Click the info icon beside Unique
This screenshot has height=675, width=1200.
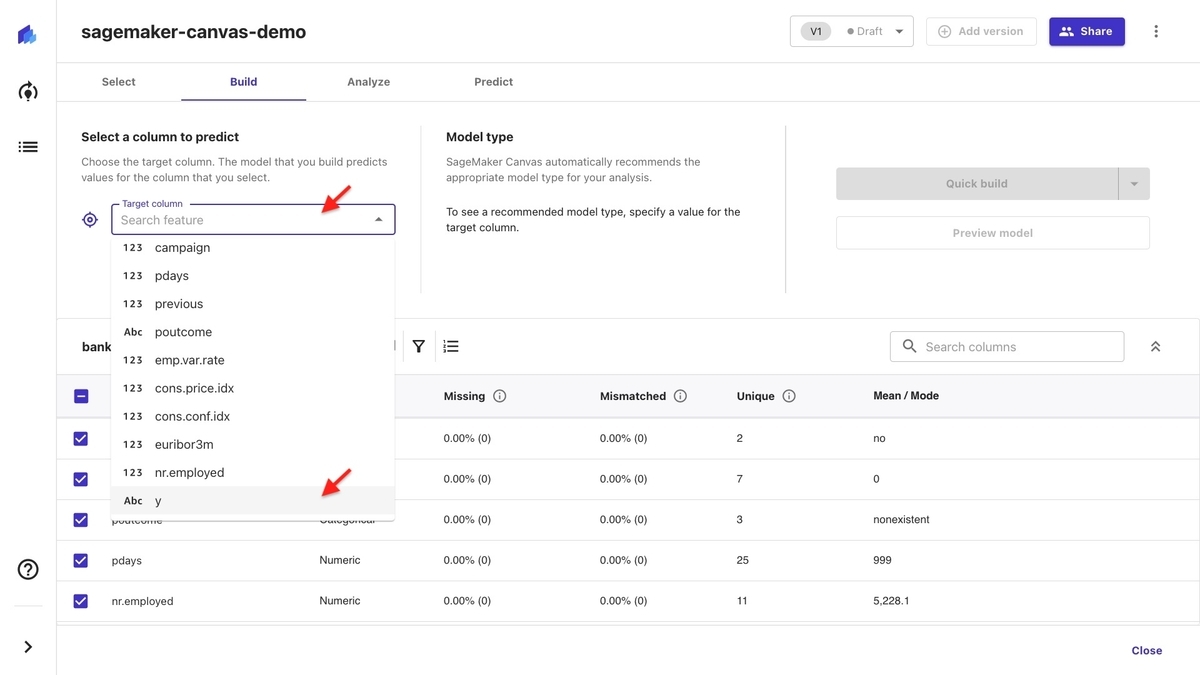789,396
